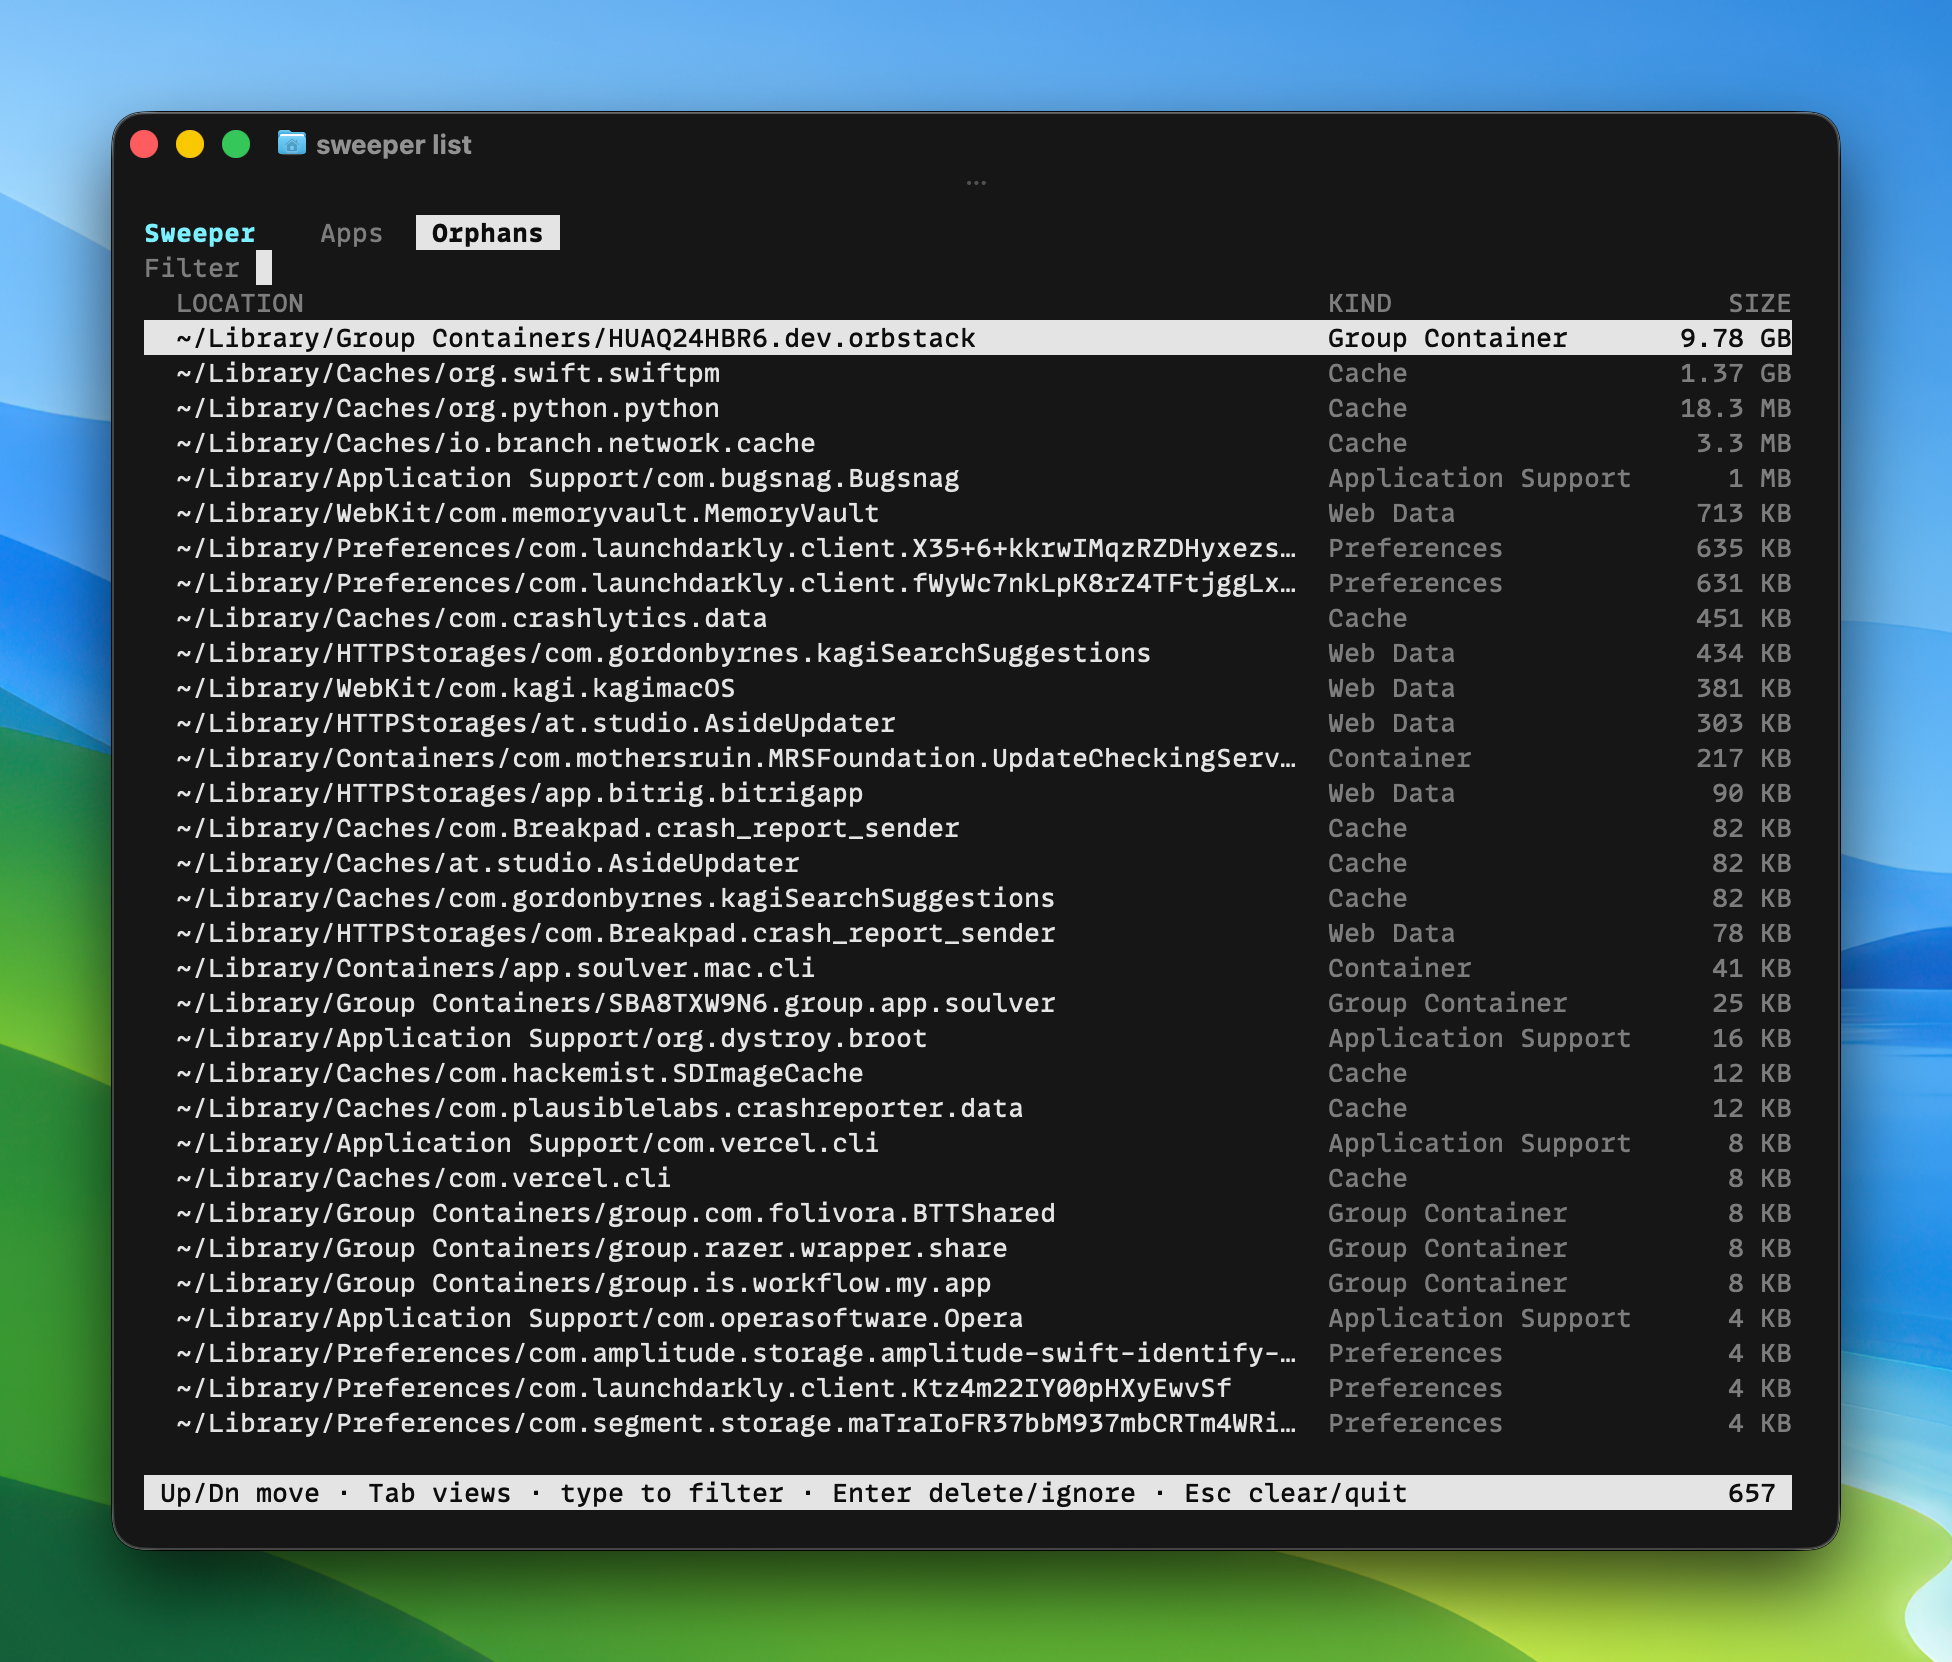
Task: Select the com.segment.storage preferences row
Action: pyautogui.click(x=968, y=1423)
